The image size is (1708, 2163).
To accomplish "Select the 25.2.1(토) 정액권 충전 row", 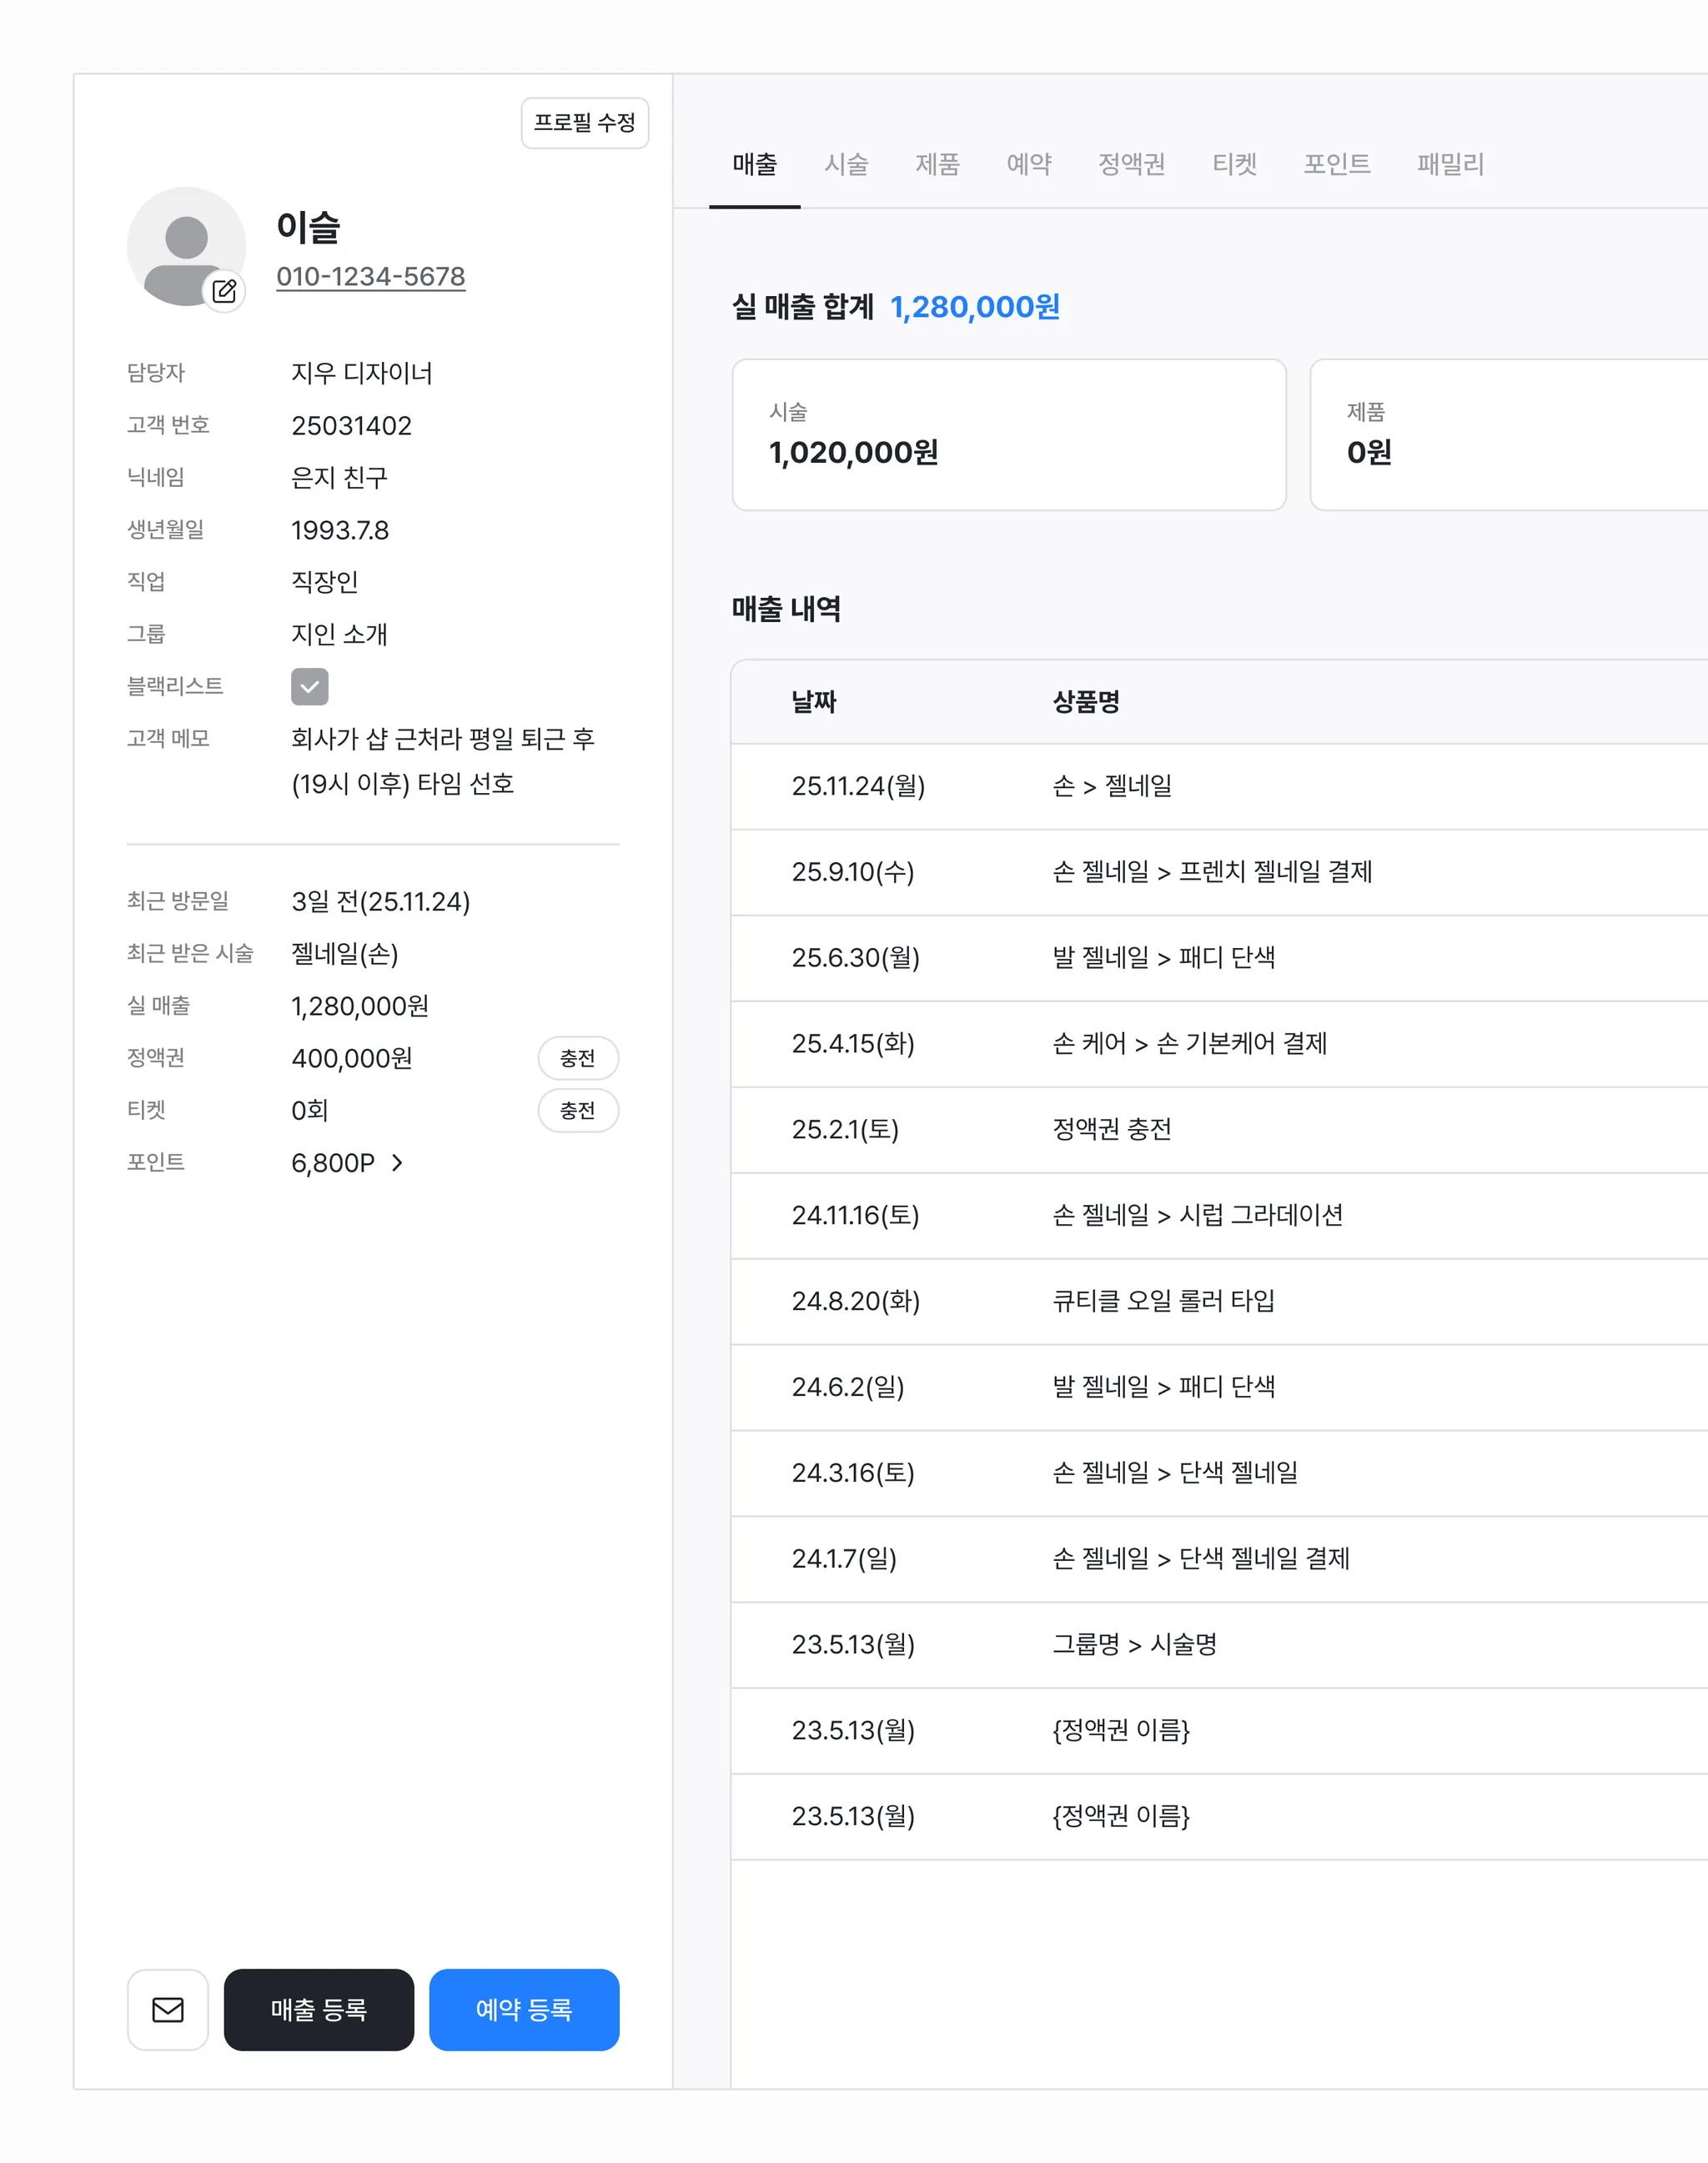I will click(x=1110, y=1129).
